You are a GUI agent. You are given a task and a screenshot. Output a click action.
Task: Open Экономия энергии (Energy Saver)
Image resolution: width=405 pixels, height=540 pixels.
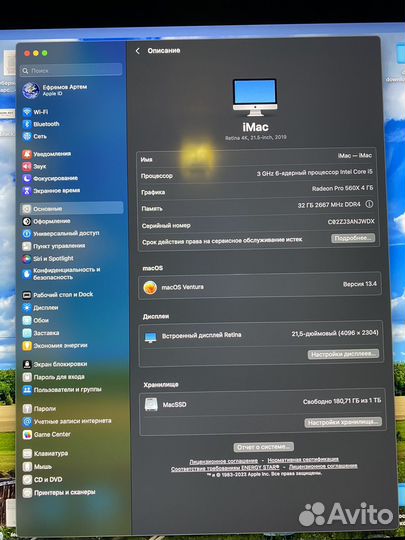[55, 346]
